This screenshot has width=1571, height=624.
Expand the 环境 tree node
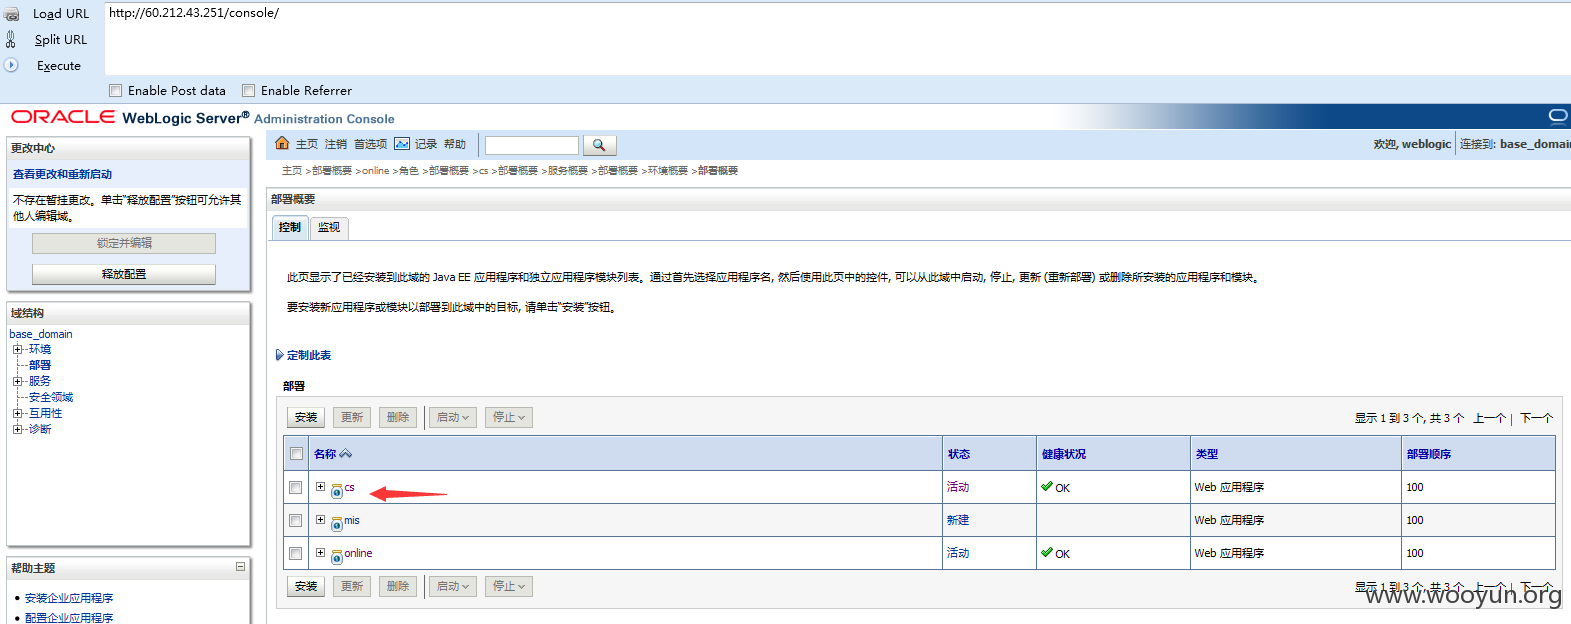[x=17, y=349]
